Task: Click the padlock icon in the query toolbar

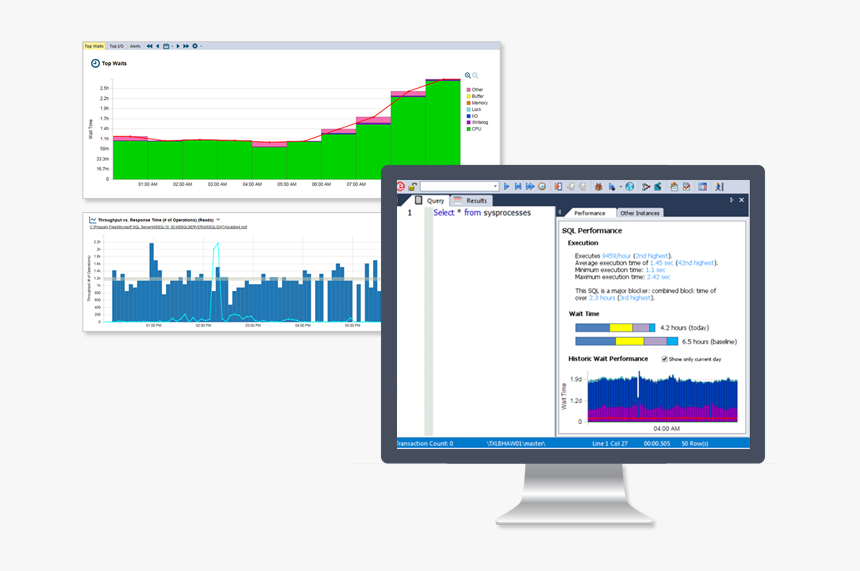Action: (x=412, y=186)
